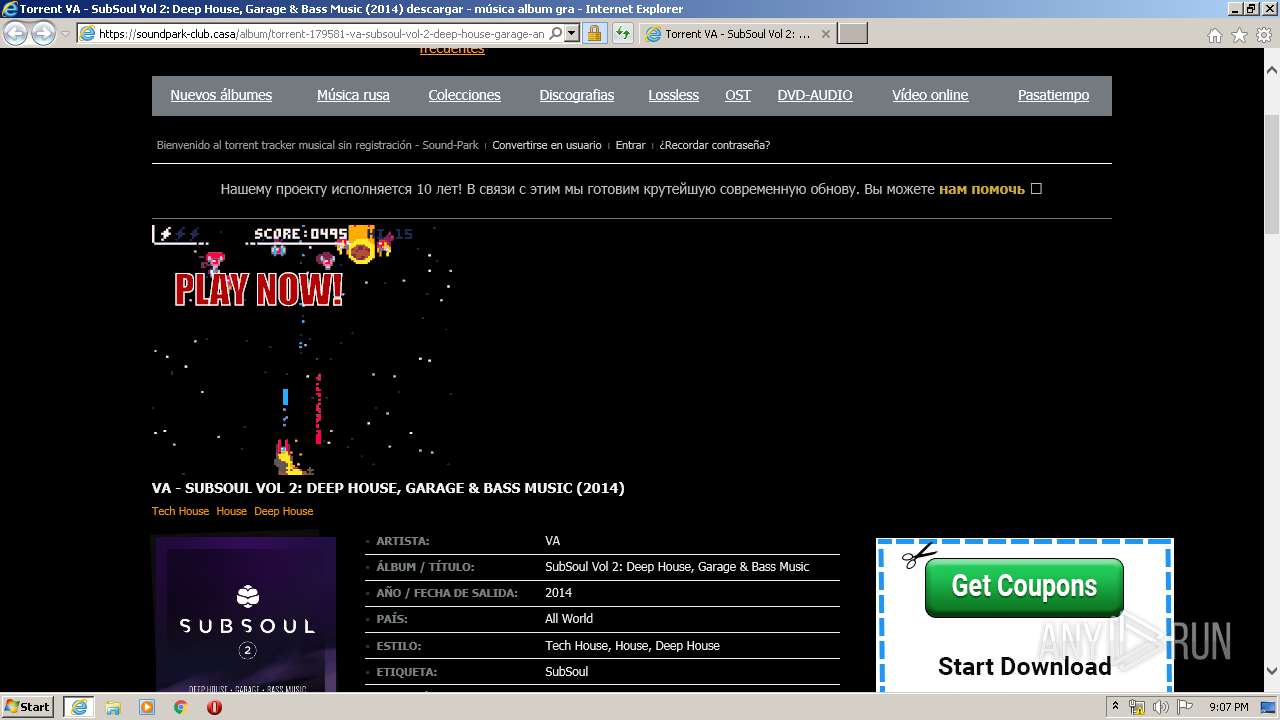This screenshot has width=1280, height=720.
Task: Click the SubSoul album cover image
Action: tap(245, 614)
